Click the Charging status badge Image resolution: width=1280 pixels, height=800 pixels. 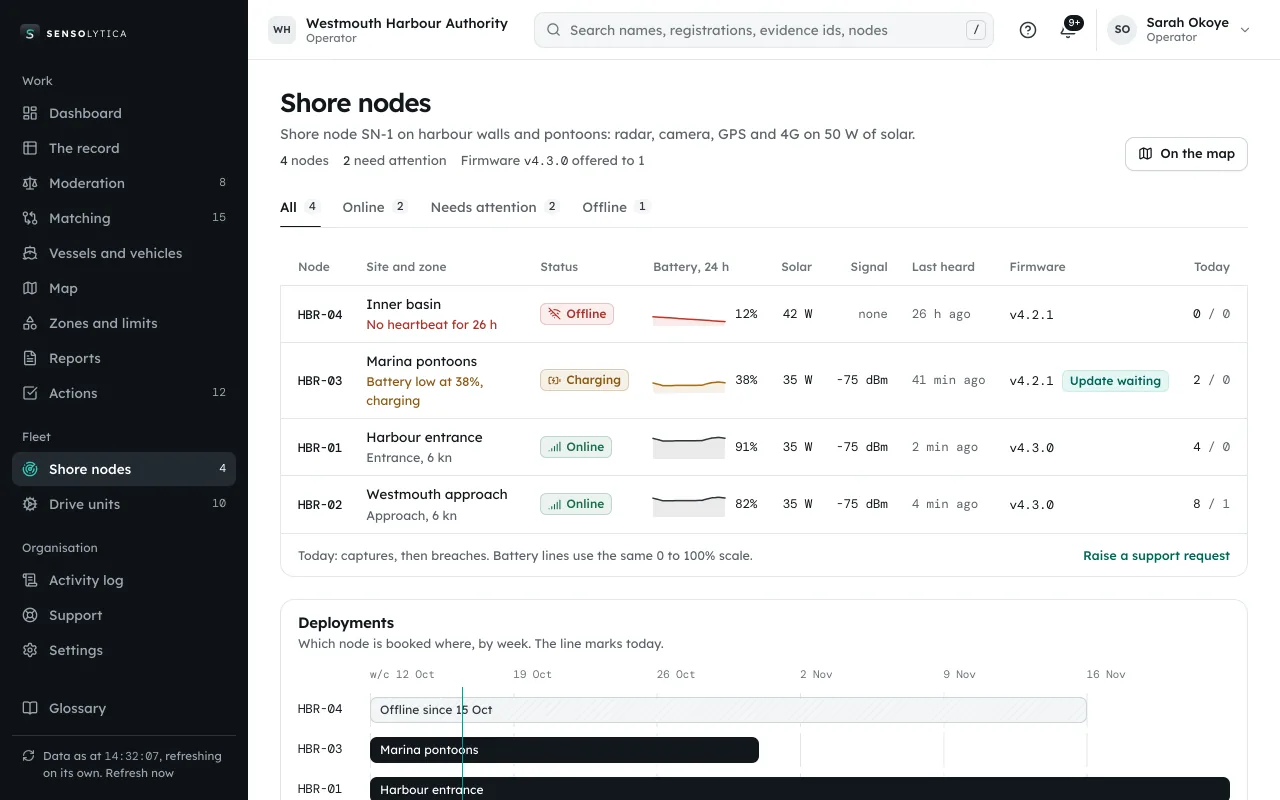click(x=584, y=380)
